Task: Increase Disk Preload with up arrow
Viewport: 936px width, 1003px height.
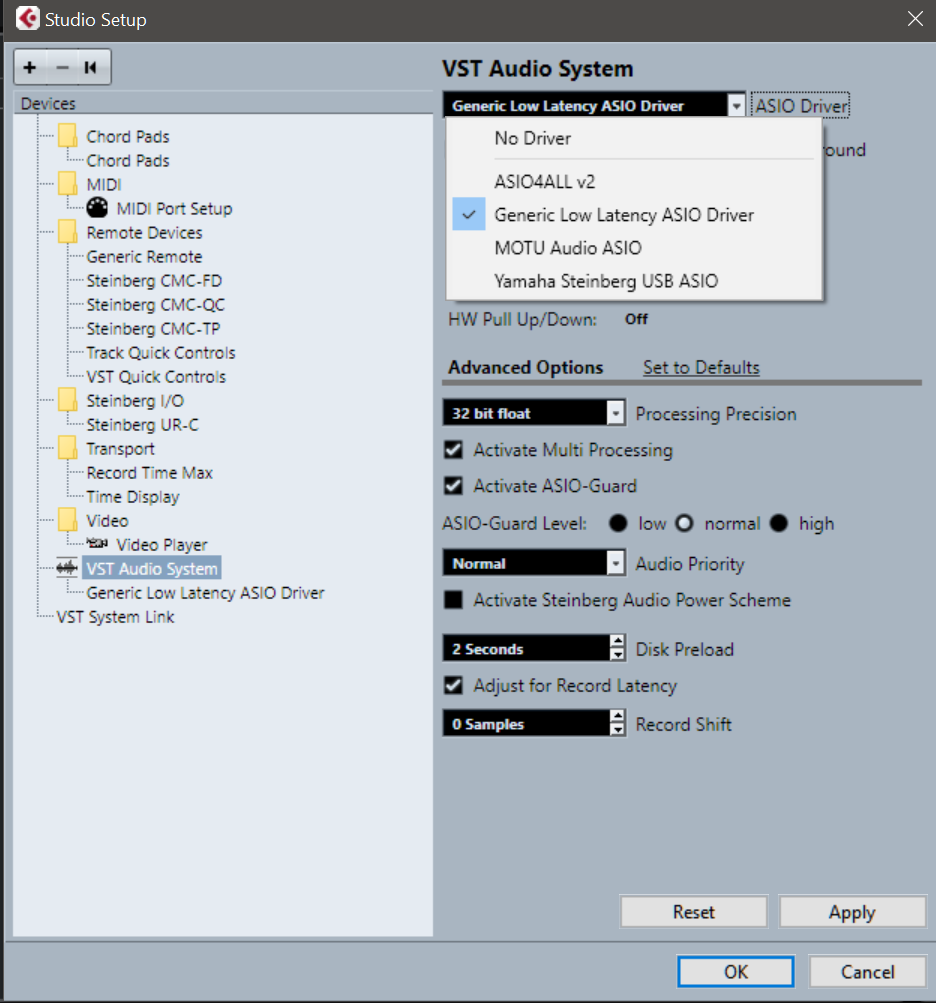Action: (x=617, y=641)
